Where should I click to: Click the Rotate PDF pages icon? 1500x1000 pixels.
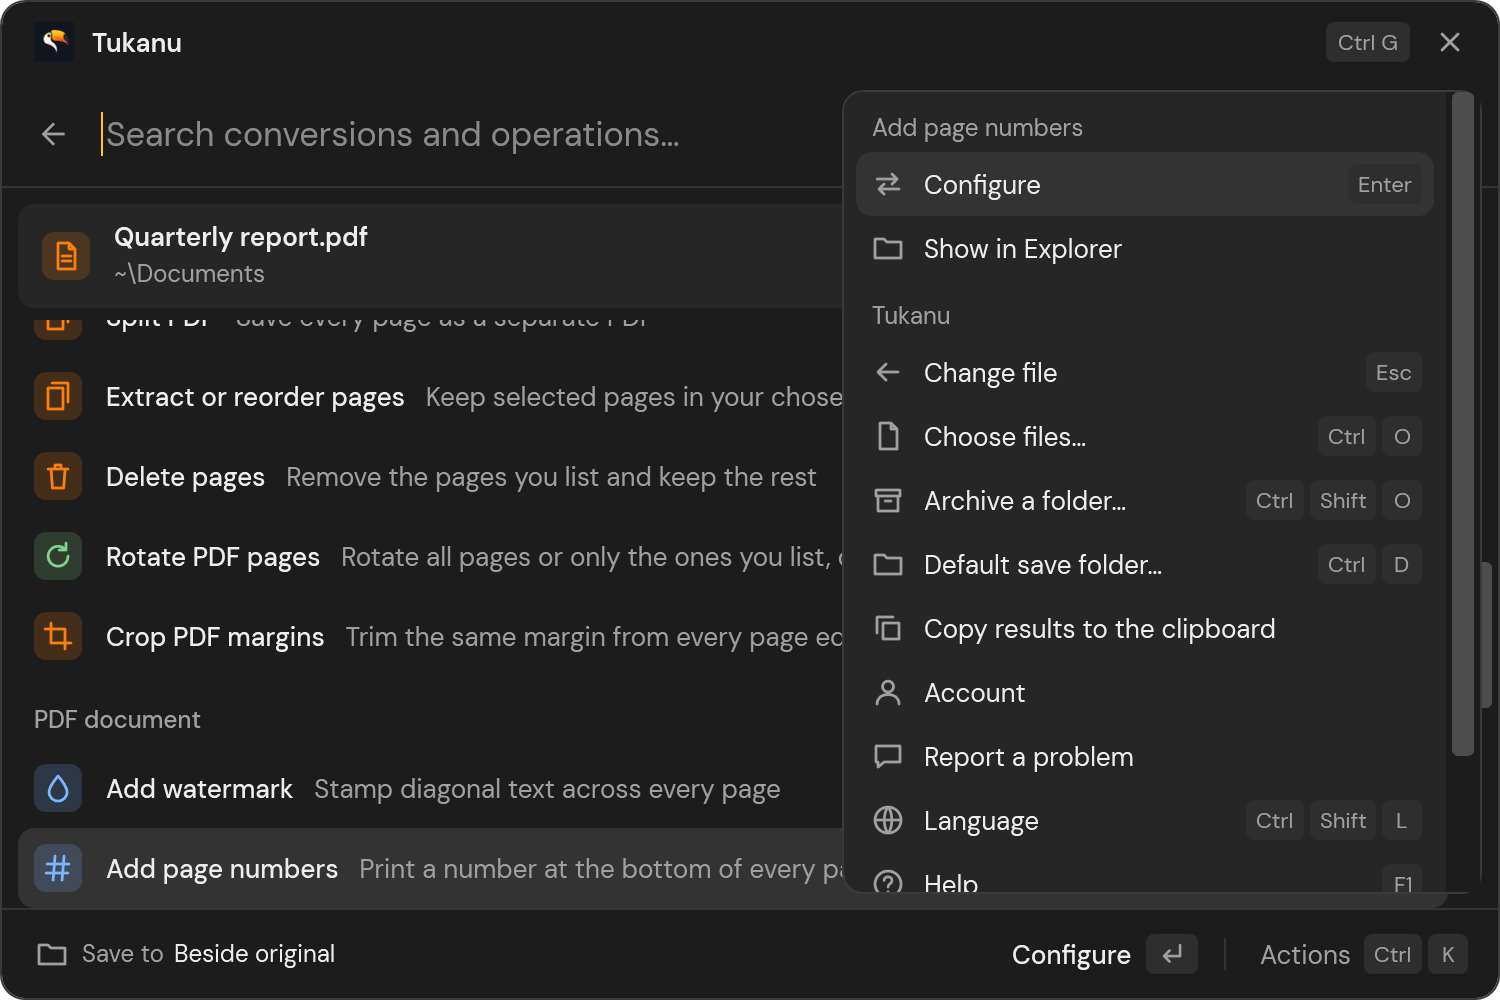(x=58, y=556)
